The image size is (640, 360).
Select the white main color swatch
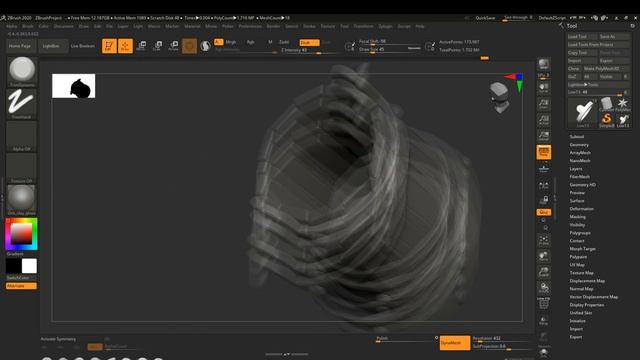[29, 266]
